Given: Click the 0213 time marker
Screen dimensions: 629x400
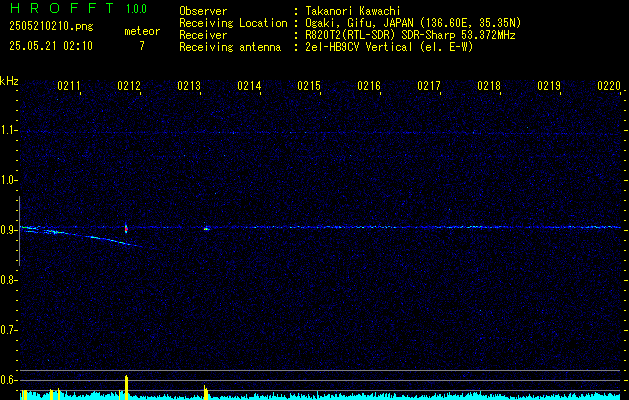Looking at the screenshot, I should point(189,85).
